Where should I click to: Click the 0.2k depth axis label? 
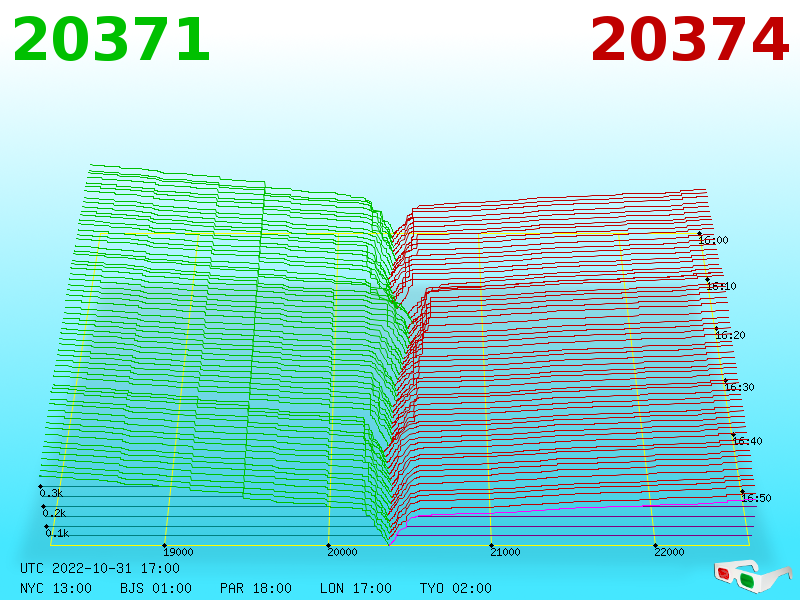pyautogui.click(x=54, y=513)
